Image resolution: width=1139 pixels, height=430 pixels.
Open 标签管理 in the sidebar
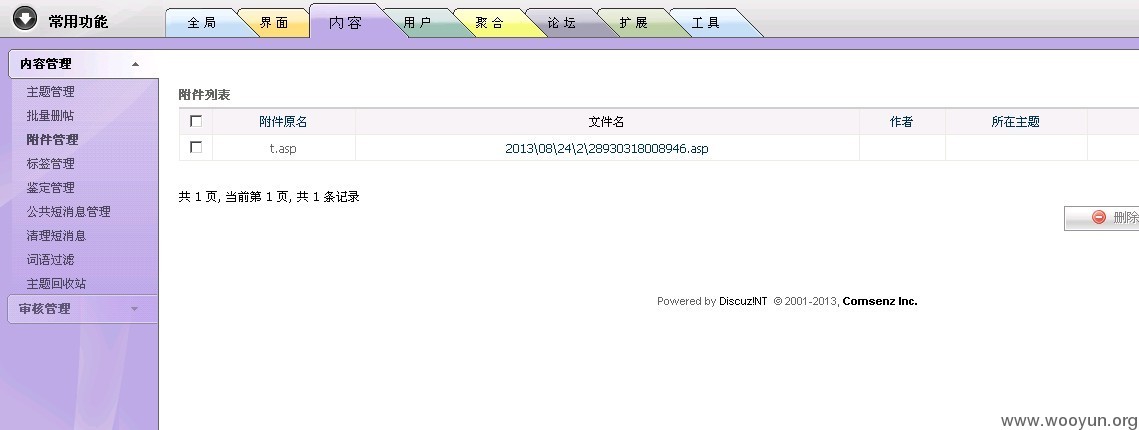coord(50,163)
